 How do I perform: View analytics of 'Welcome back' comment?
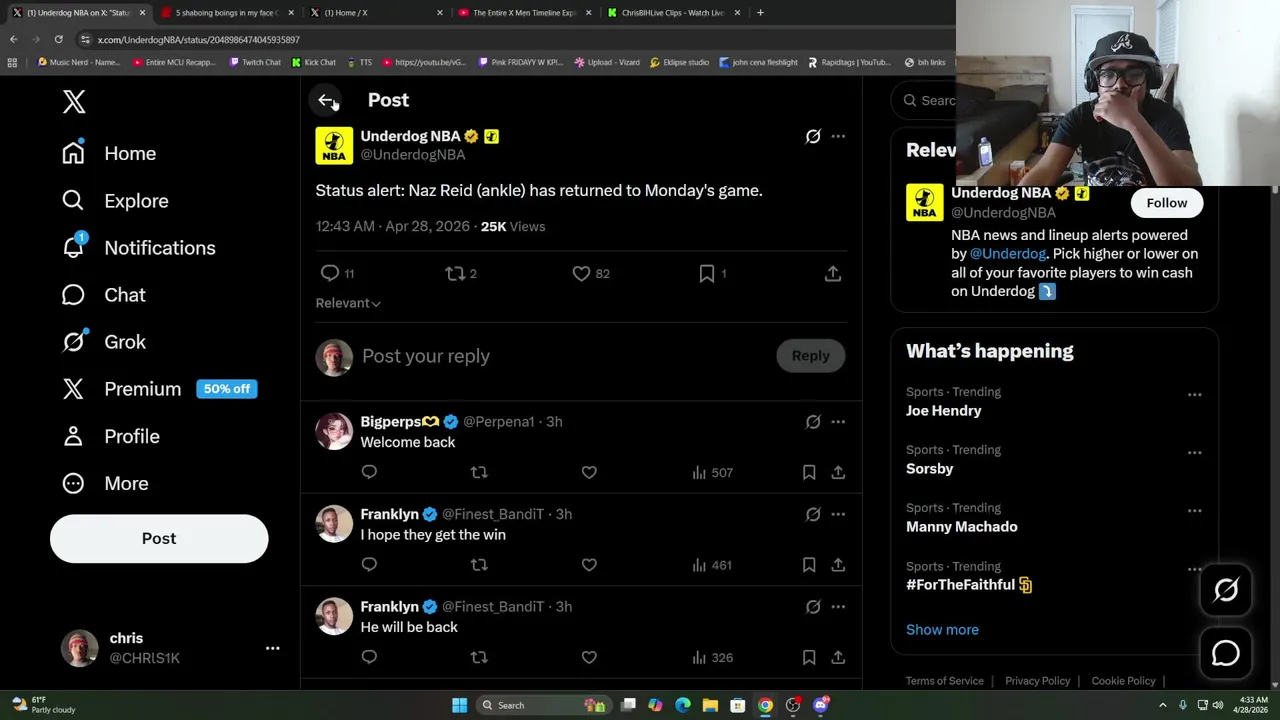pos(712,472)
